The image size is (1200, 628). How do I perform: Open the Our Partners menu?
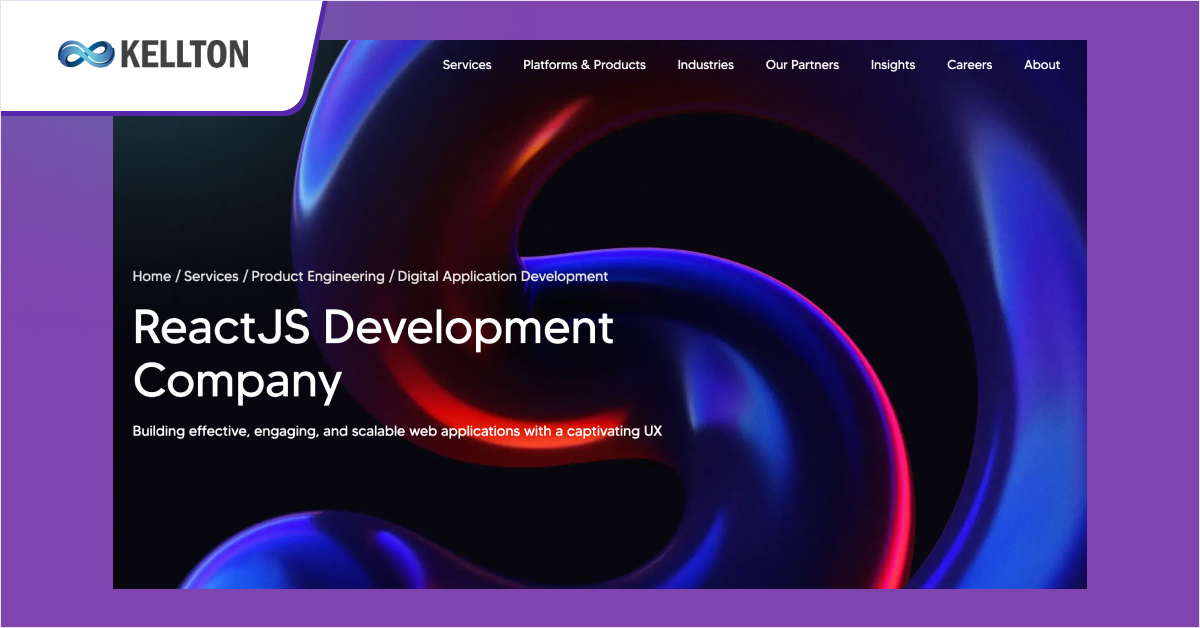coord(802,65)
